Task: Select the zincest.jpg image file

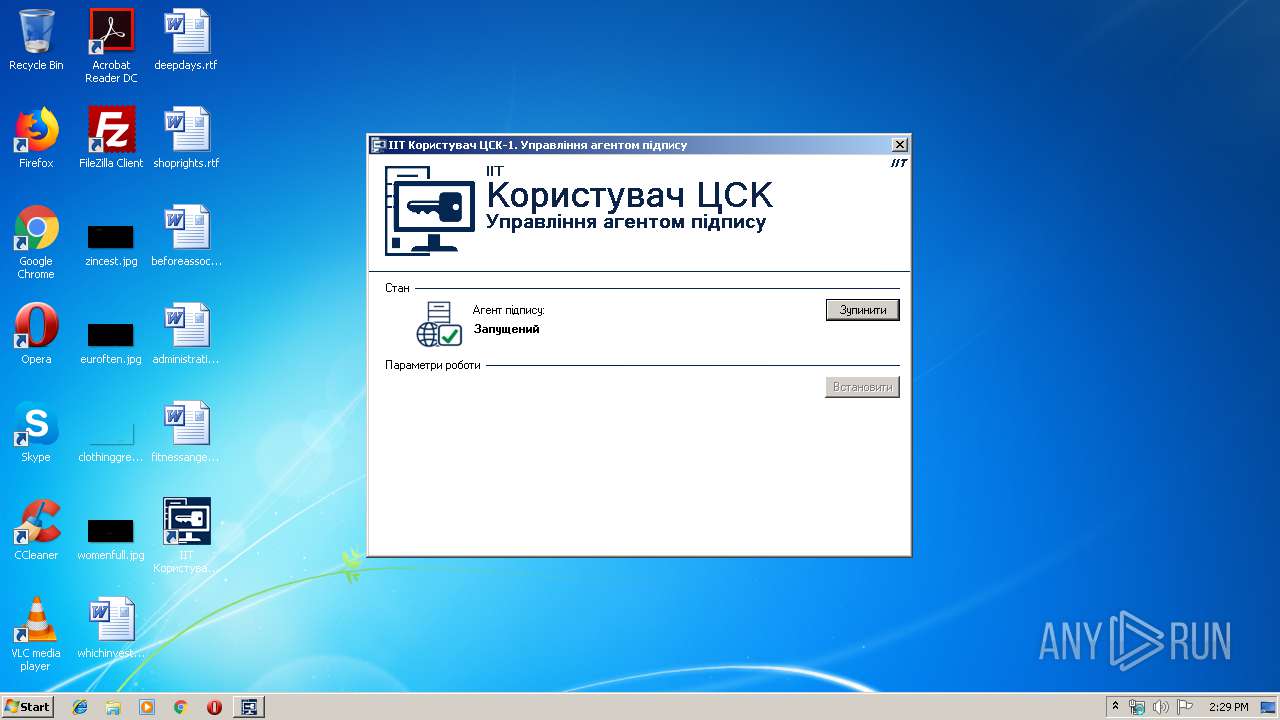Action: tap(111, 245)
